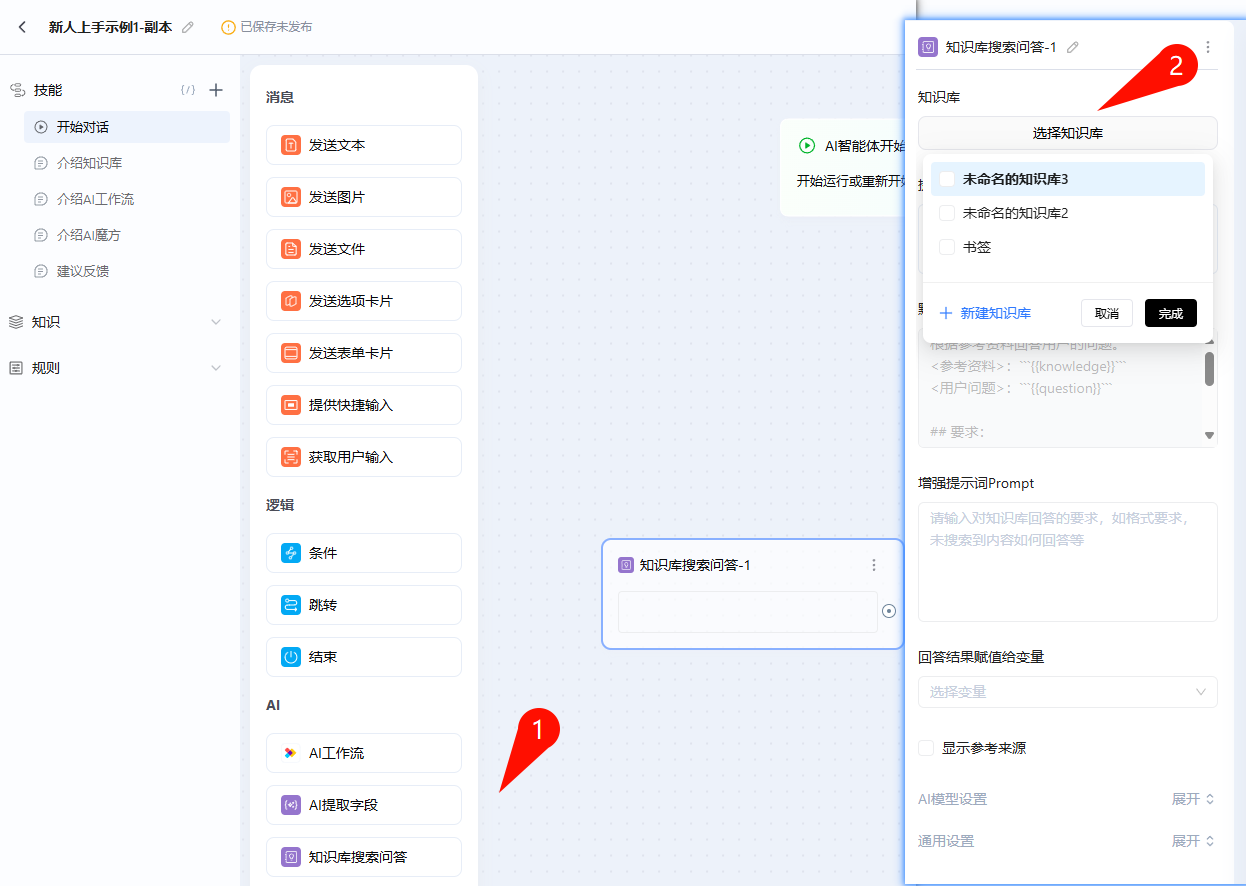Go back using the top-left arrow

tap(23, 27)
